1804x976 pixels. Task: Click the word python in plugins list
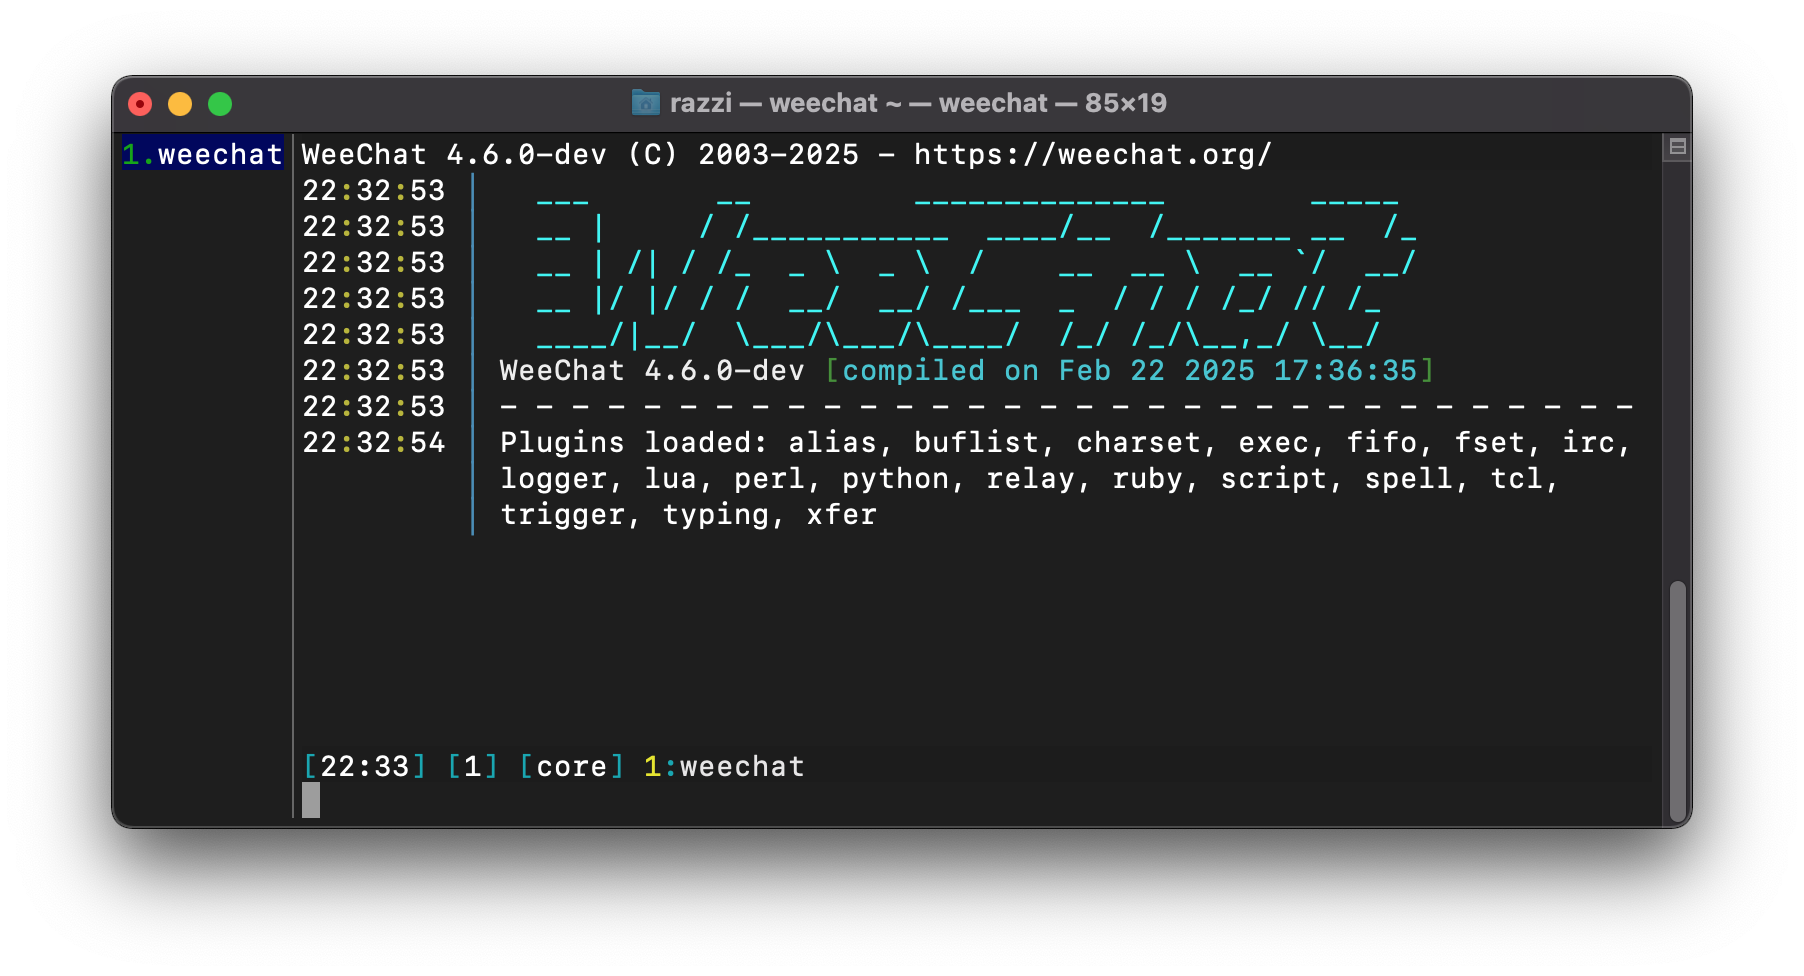point(895,478)
